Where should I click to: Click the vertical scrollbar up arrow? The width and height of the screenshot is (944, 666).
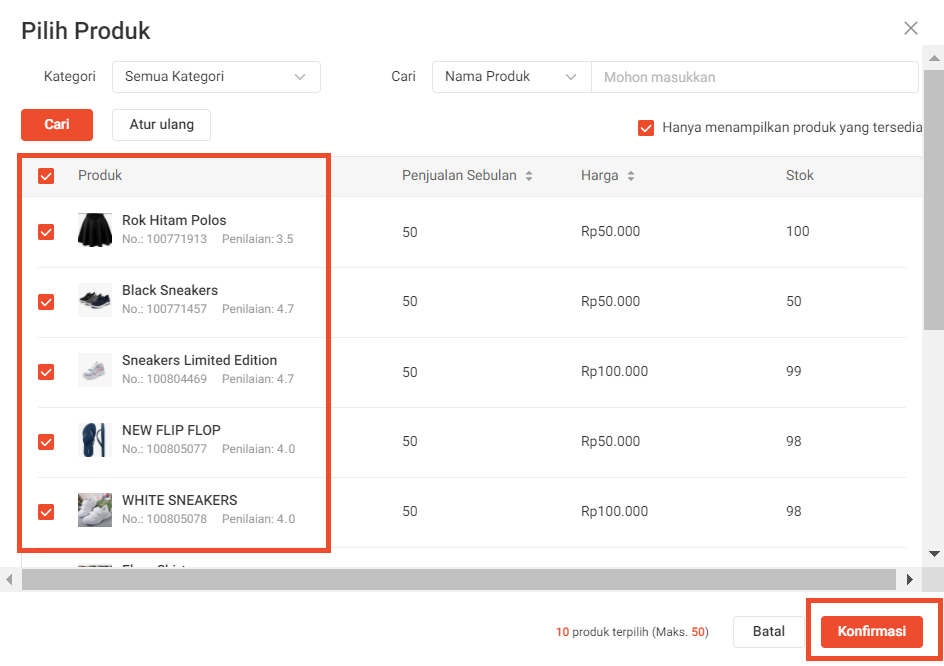(x=934, y=58)
